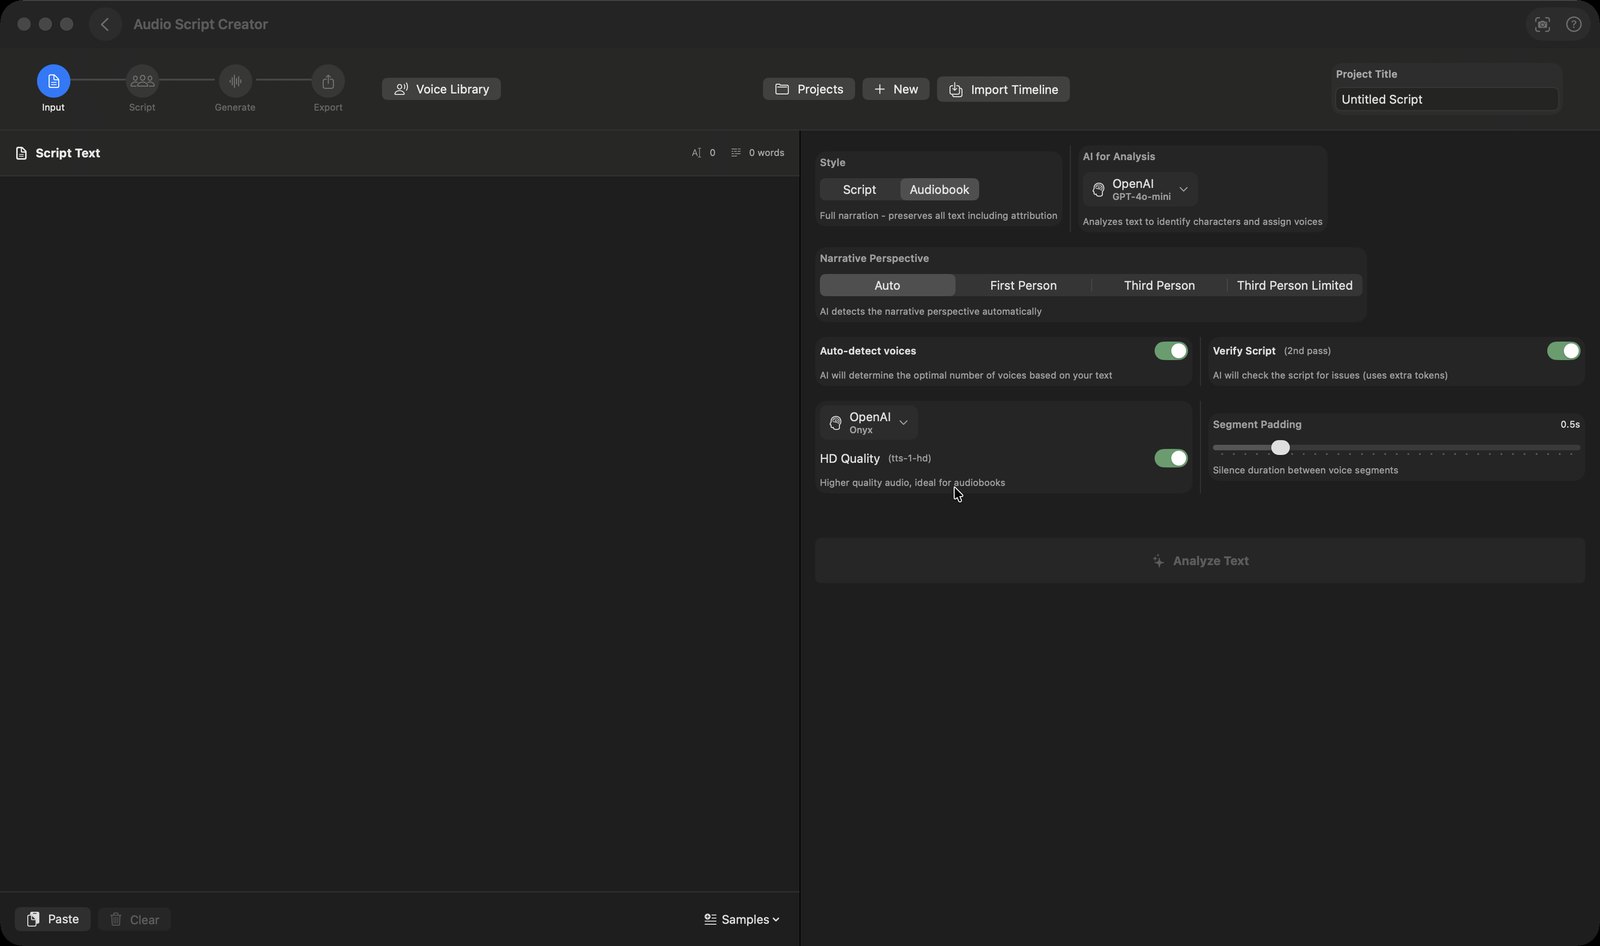Viewport: 1600px width, 946px height.
Task: Click the Analyze Text button
Action: (1200, 561)
